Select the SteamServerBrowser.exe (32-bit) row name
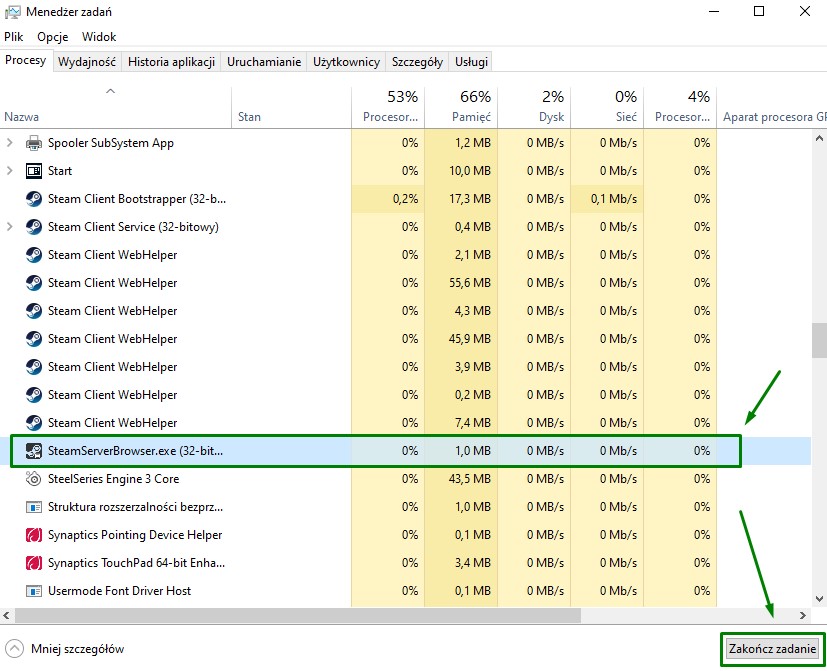 [x=135, y=450]
